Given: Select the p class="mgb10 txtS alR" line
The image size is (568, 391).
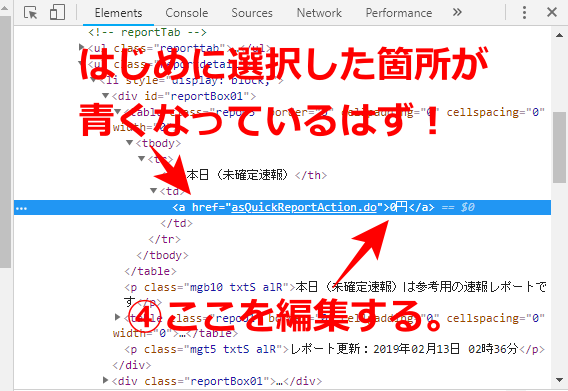Looking at the screenshot, I should point(335,294).
